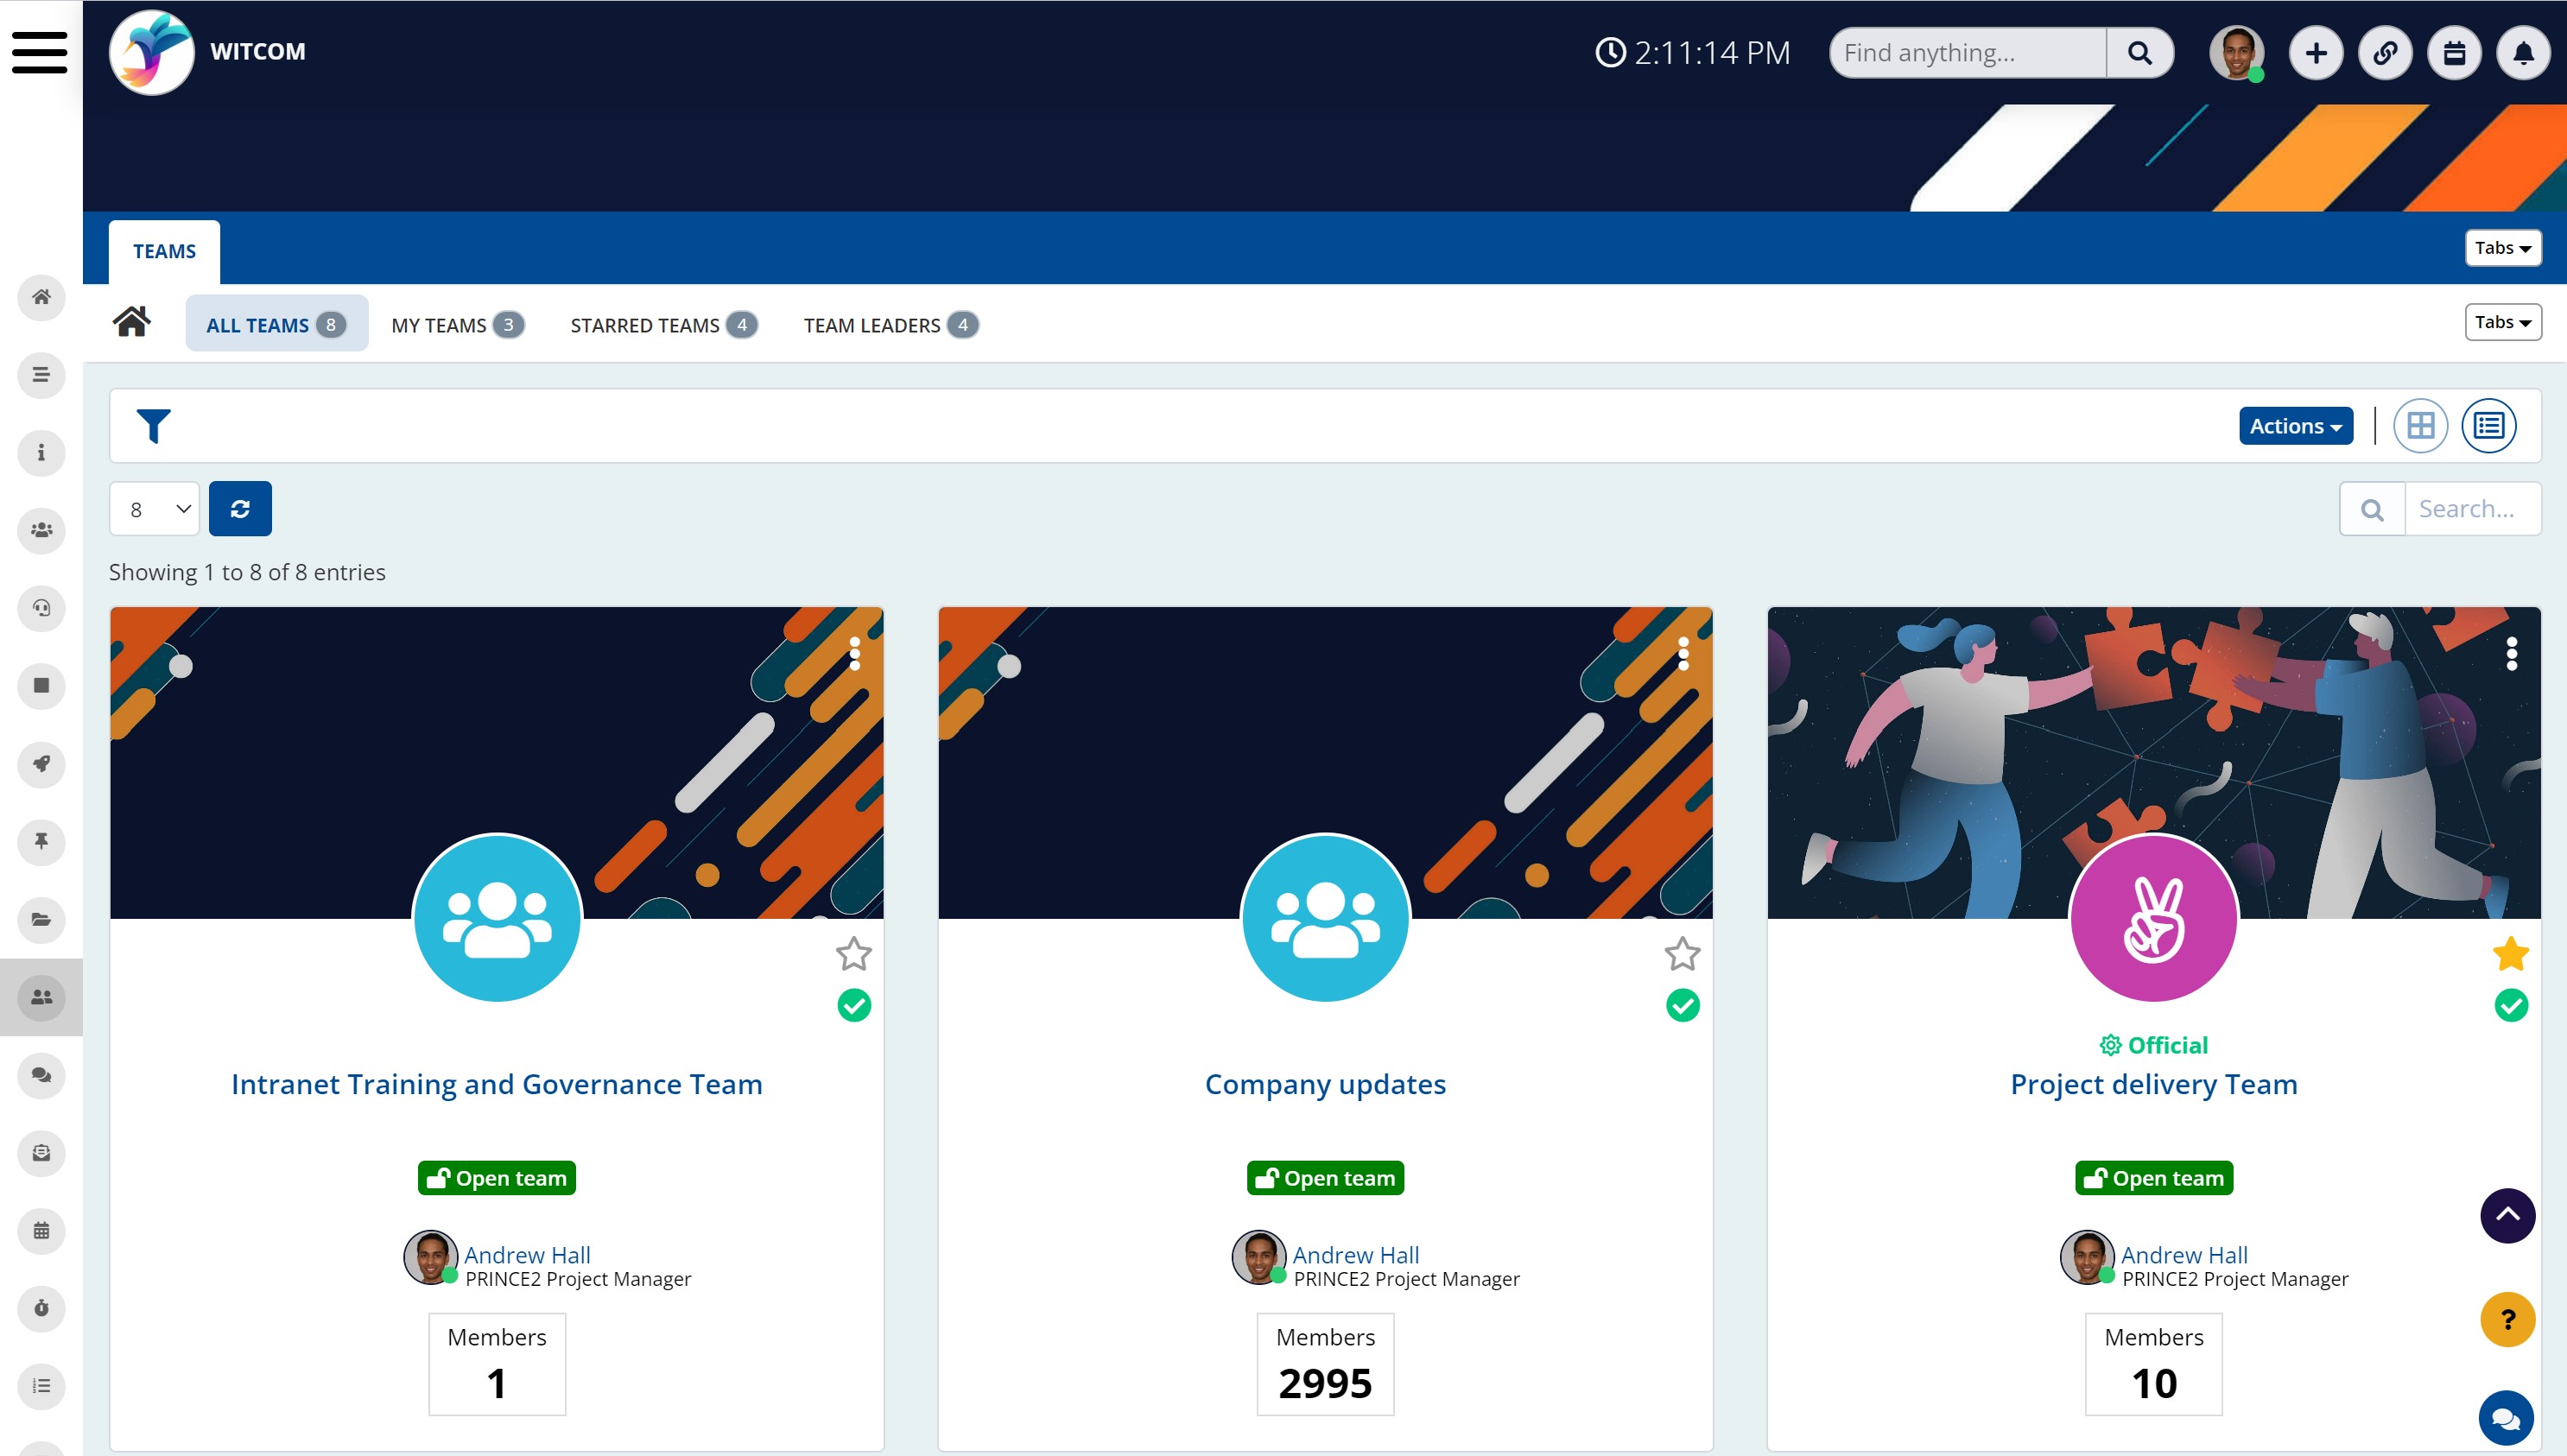Star the Company updates team
The image size is (2567, 1456).
pyautogui.click(x=1682, y=954)
